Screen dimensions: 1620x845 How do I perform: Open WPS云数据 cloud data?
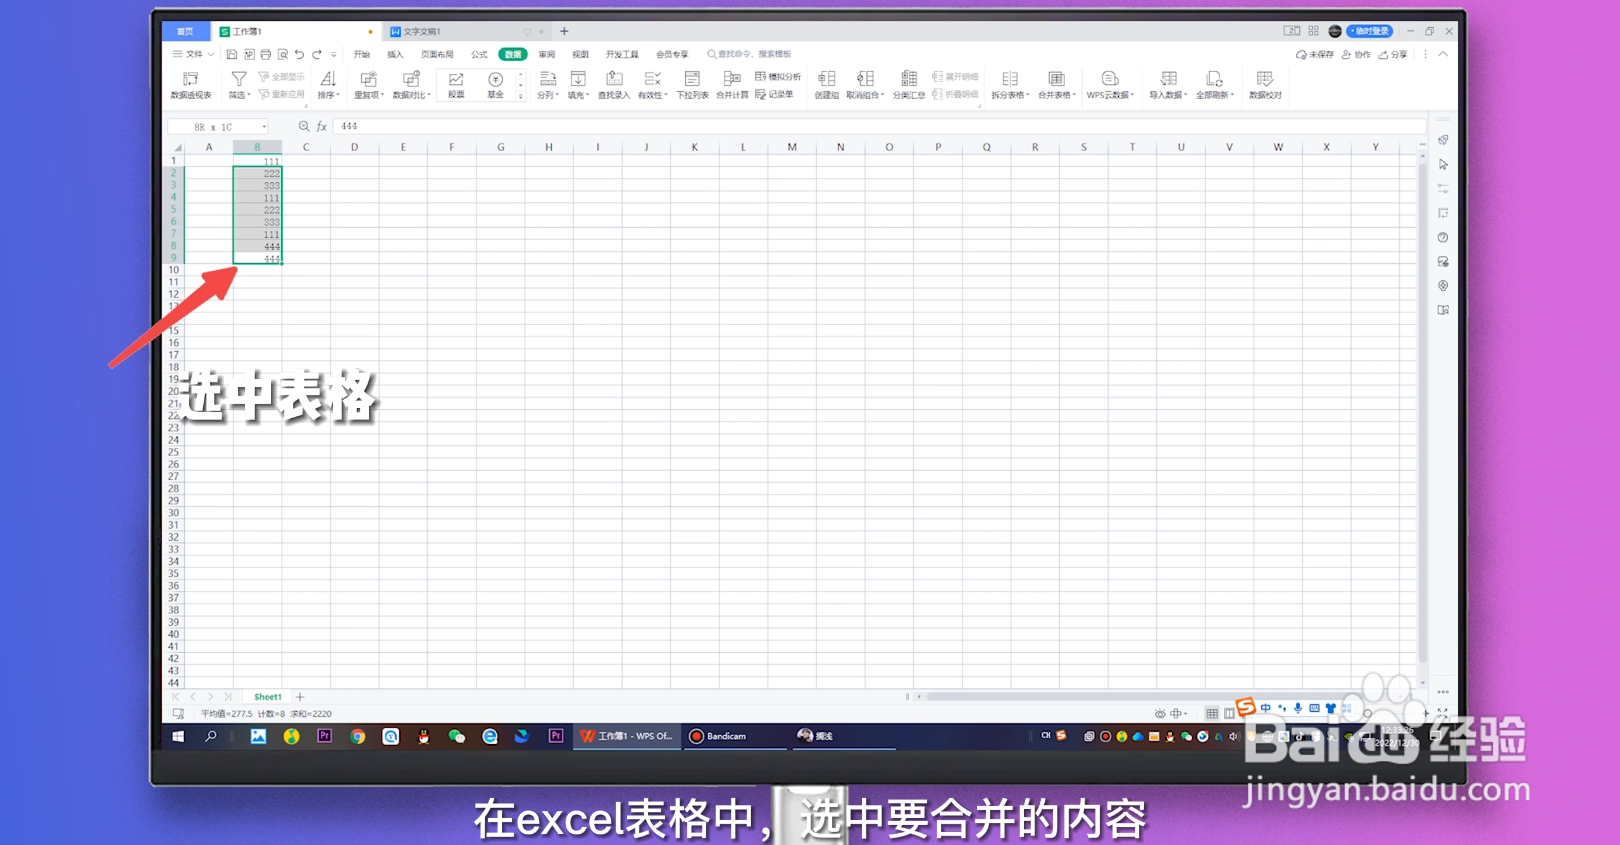click(1110, 85)
